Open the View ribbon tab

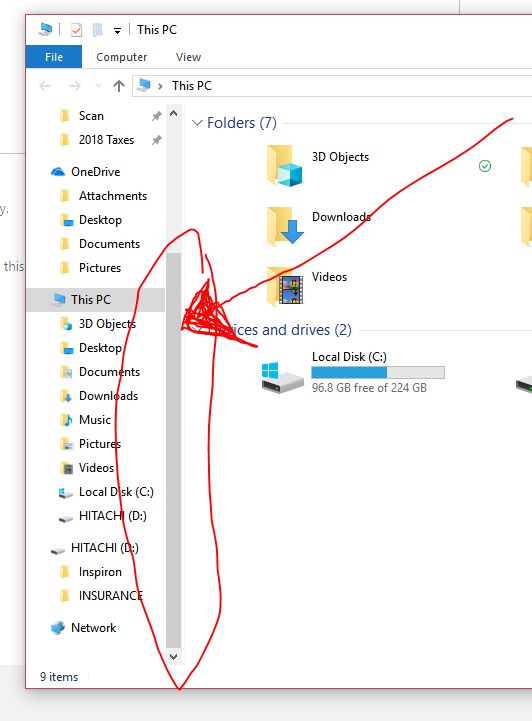(188, 57)
